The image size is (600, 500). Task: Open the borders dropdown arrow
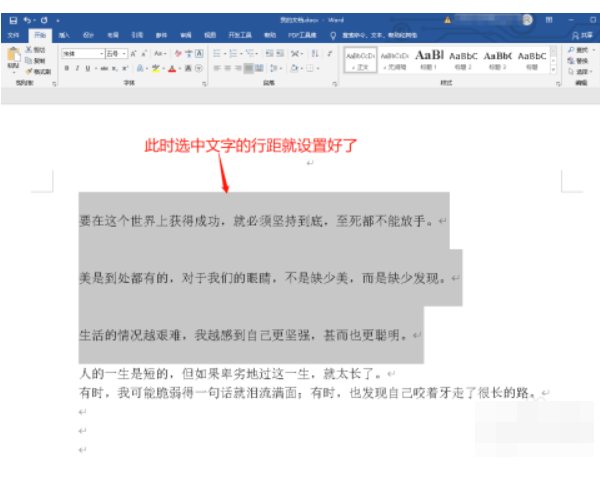(318, 68)
